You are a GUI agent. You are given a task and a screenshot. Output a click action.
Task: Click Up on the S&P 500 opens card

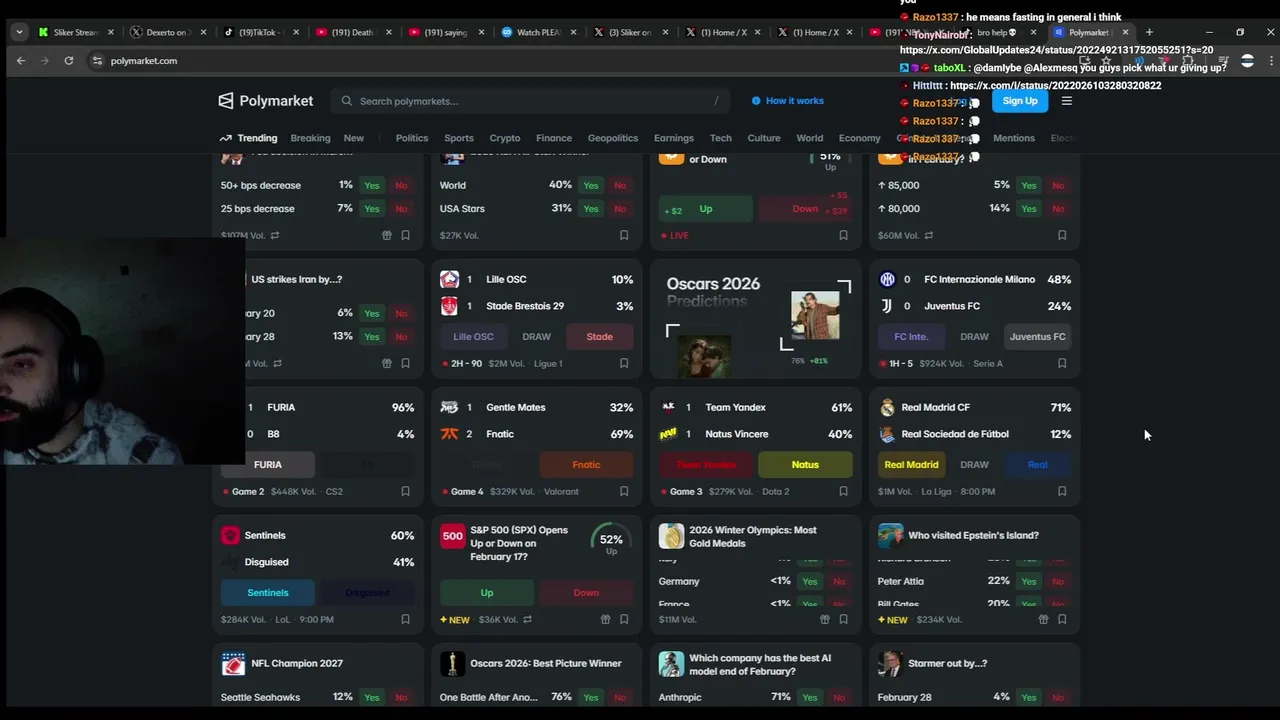[487, 593]
